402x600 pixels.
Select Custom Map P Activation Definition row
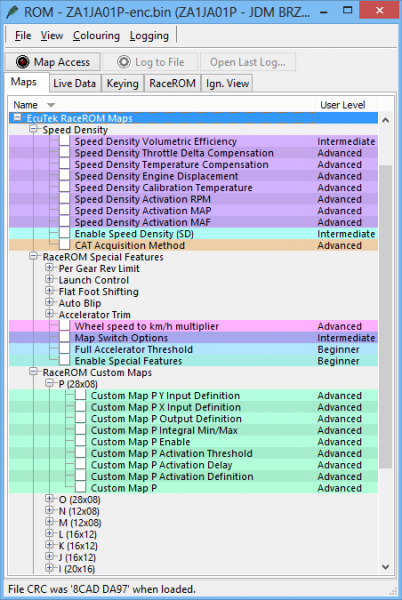pos(194,476)
